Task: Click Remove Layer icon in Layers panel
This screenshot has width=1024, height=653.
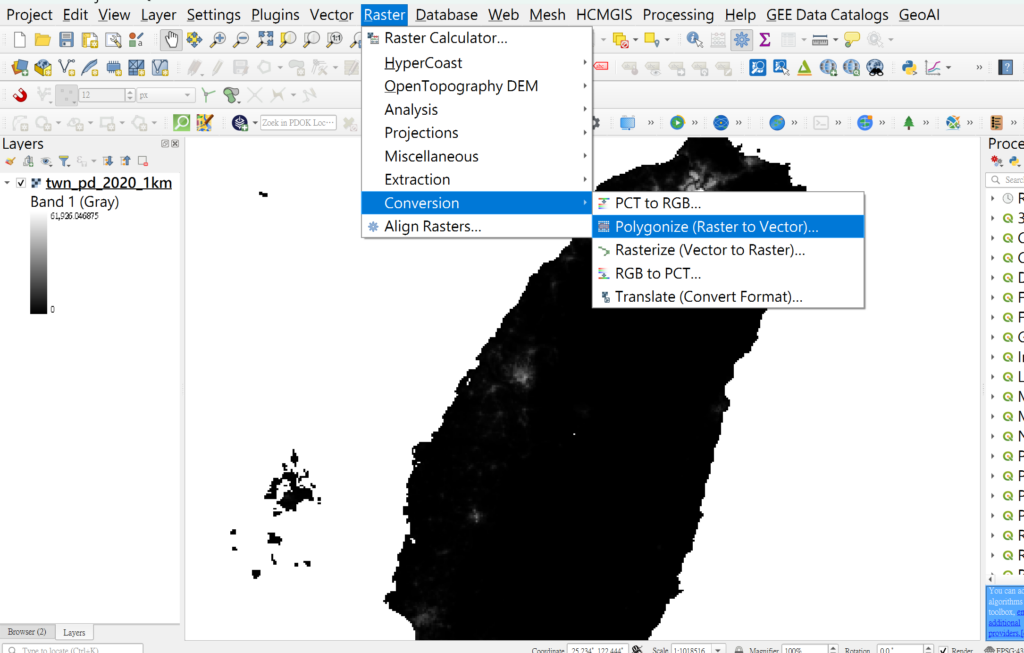Action: pyautogui.click(x=143, y=161)
